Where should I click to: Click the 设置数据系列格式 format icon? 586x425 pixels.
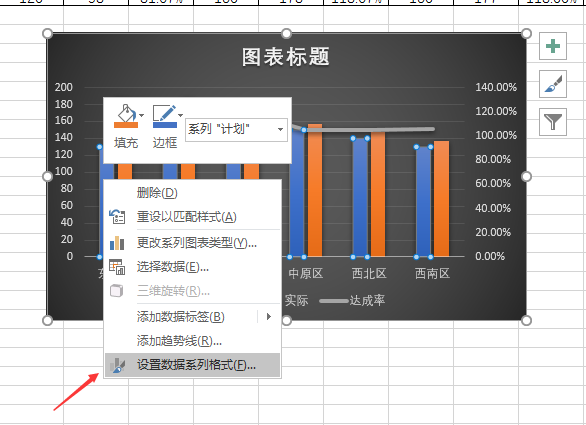(117, 365)
